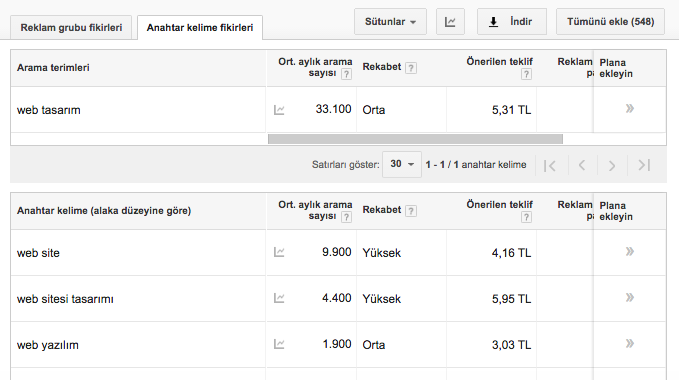Click the 1 - 1 / 1 anahtar kelime text

[476, 165]
